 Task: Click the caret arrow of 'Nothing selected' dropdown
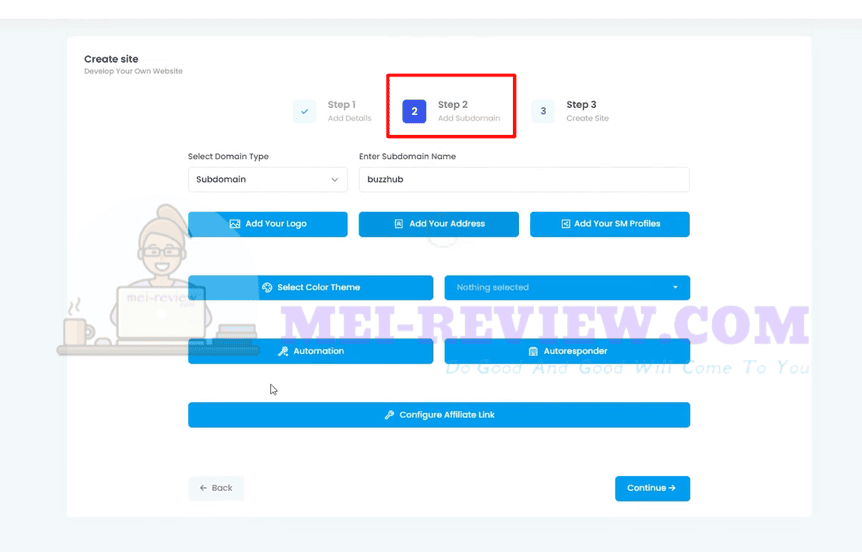[675, 288]
